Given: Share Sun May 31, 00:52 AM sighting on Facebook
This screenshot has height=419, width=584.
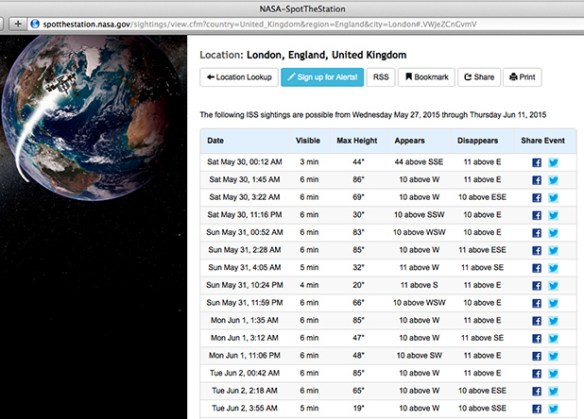Looking at the screenshot, I should tap(537, 233).
